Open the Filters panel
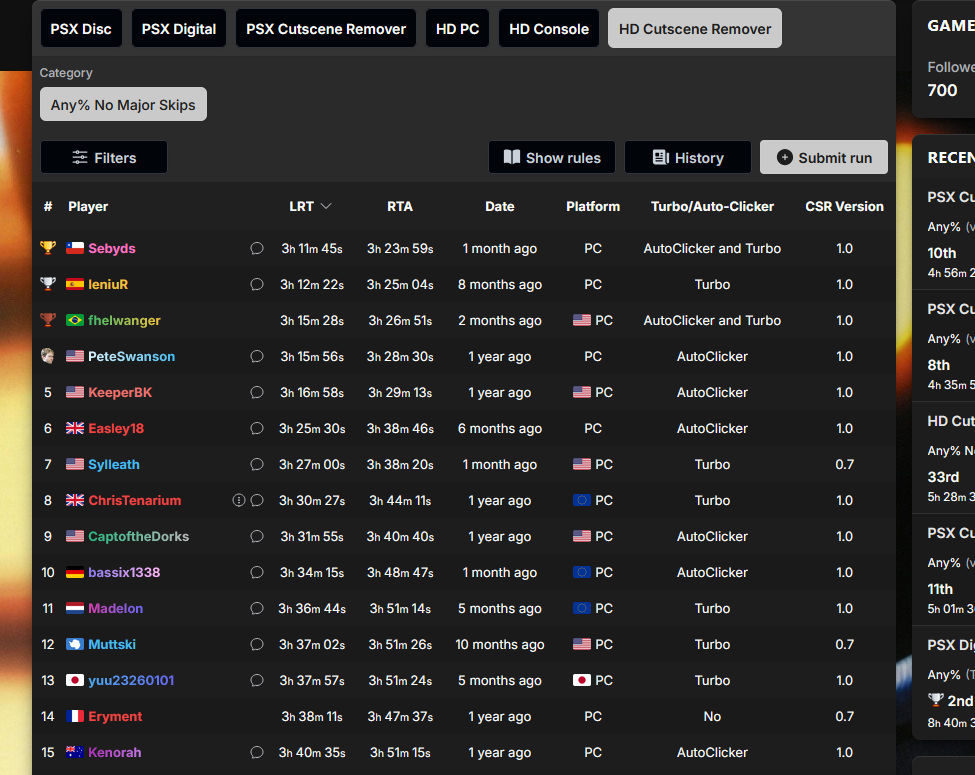Screen dimensions: 975x775 pyautogui.click(x=104, y=157)
